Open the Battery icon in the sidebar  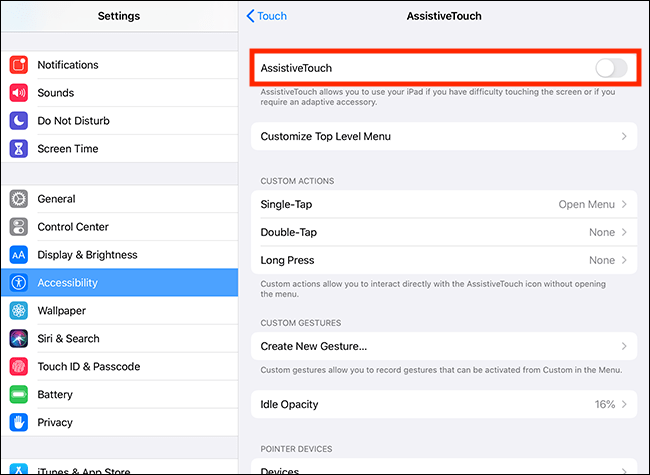pos(19,395)
